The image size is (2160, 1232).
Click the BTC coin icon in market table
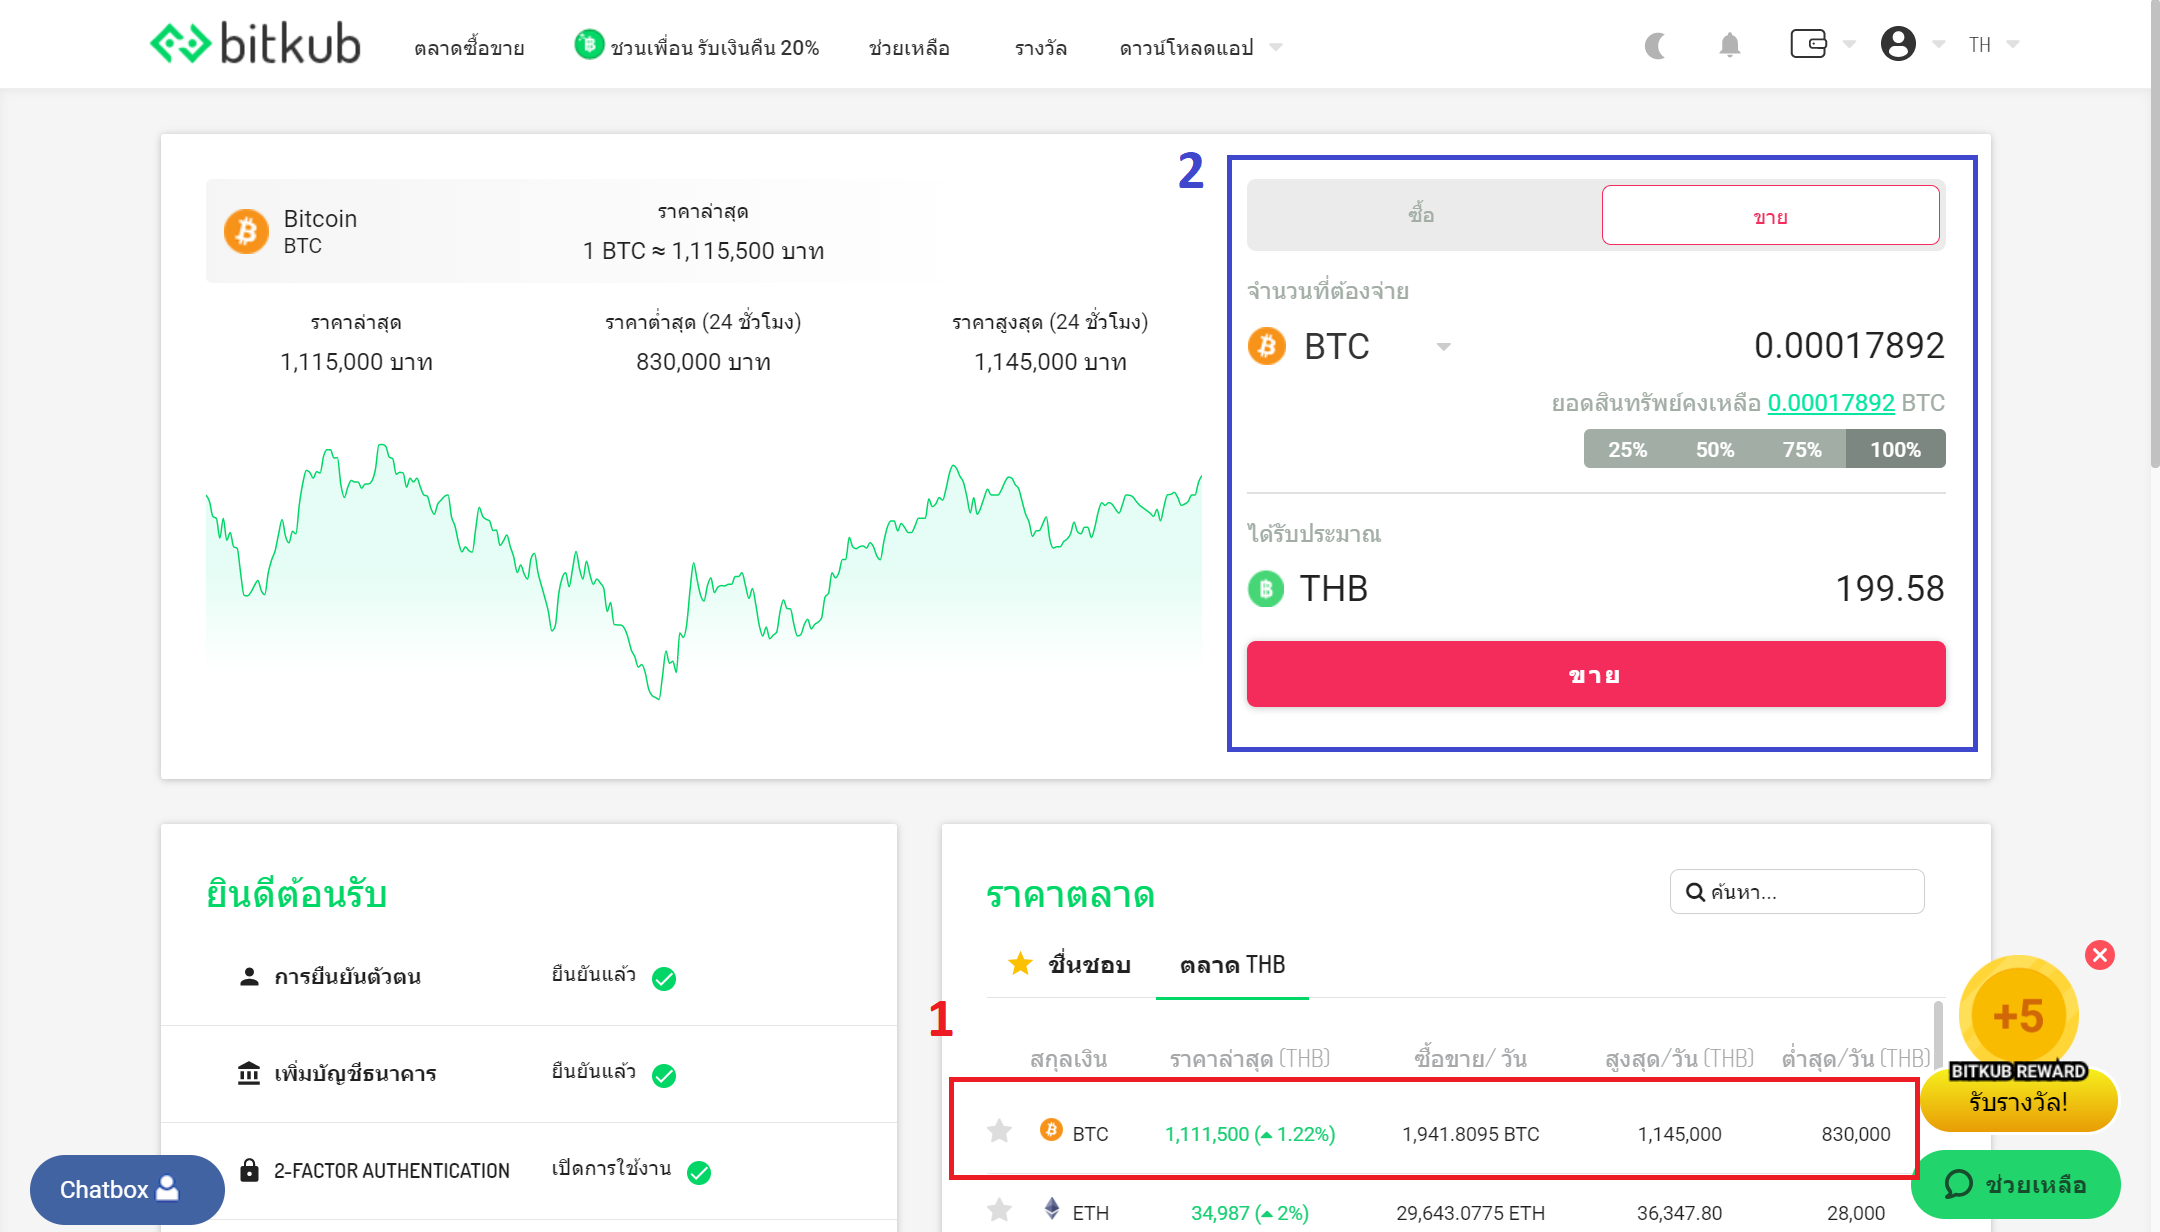(x=1051, y=1130)
